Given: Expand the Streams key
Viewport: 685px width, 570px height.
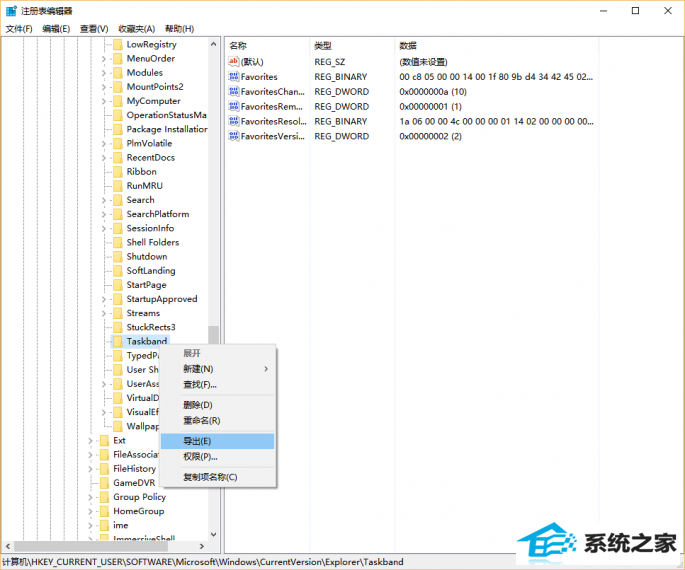Looking at the screenshot, I should point(104,313).
